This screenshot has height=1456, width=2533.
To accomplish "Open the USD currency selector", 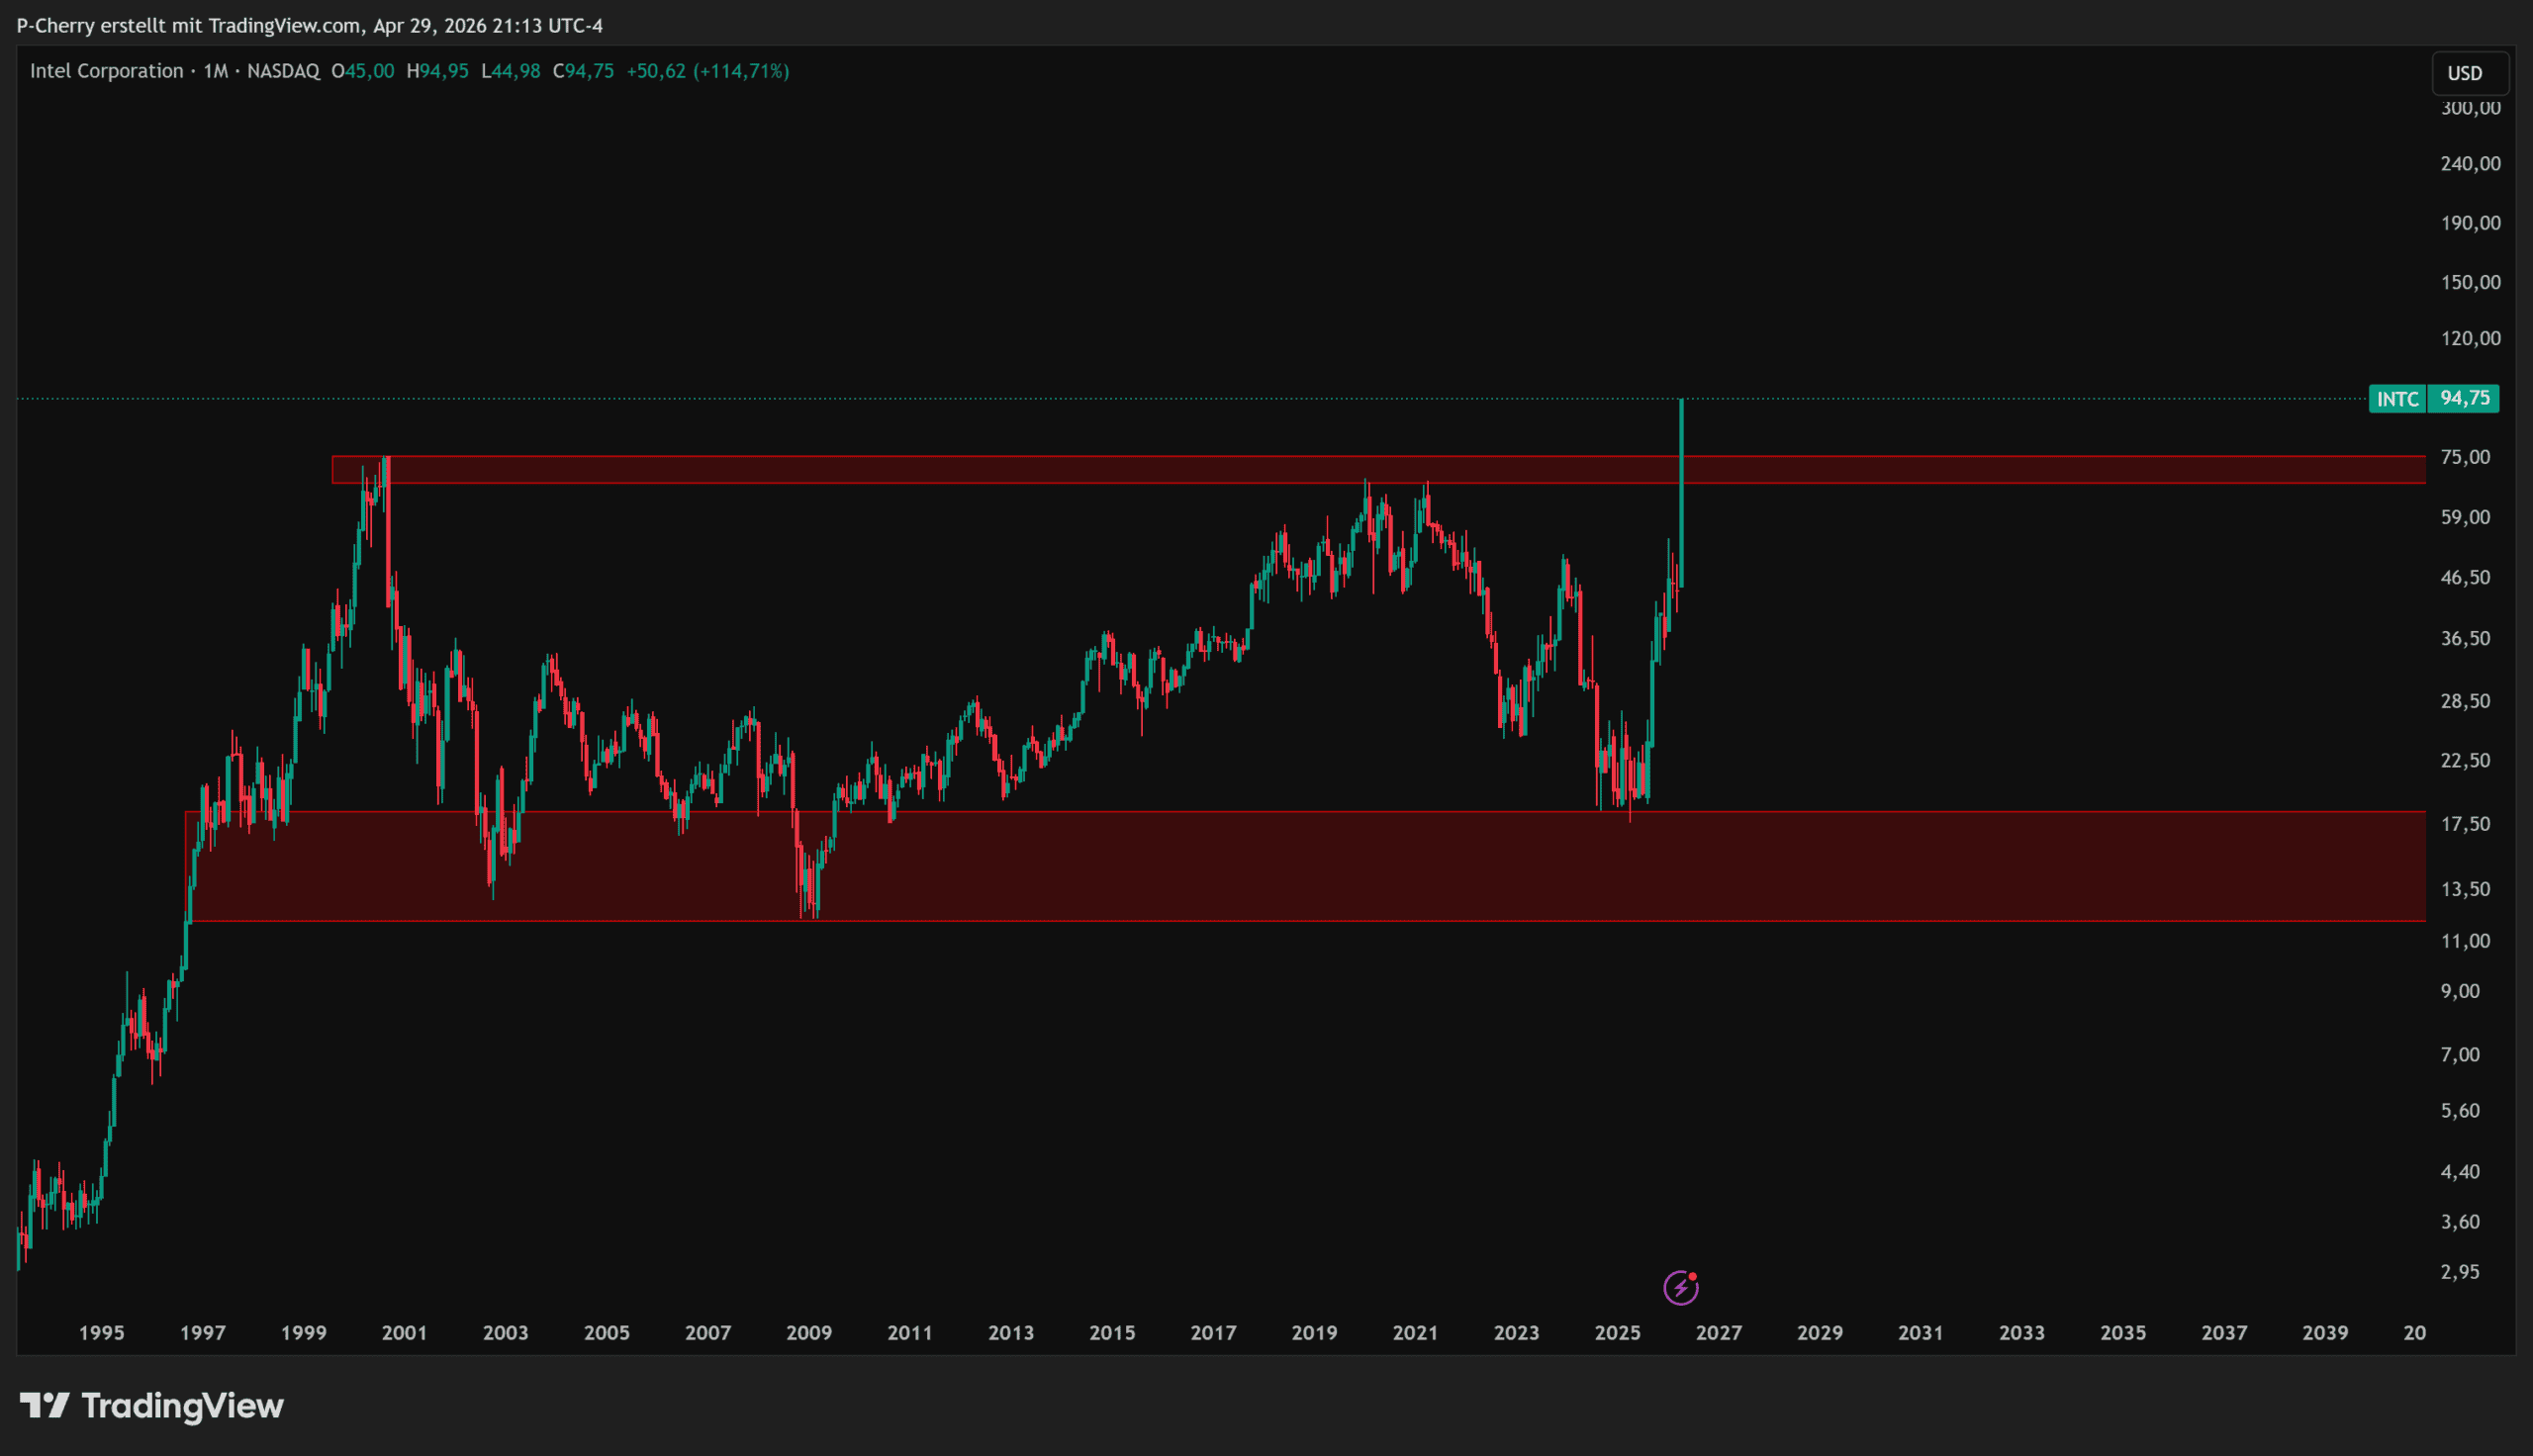I will (2465, 73).
